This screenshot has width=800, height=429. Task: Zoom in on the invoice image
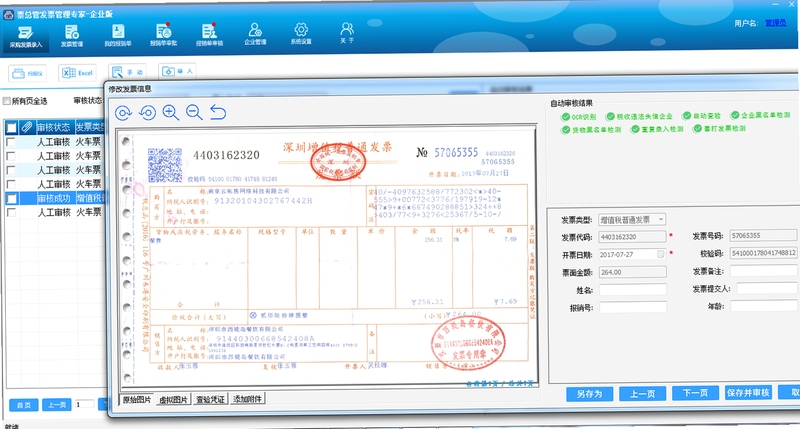click(170, 112)
